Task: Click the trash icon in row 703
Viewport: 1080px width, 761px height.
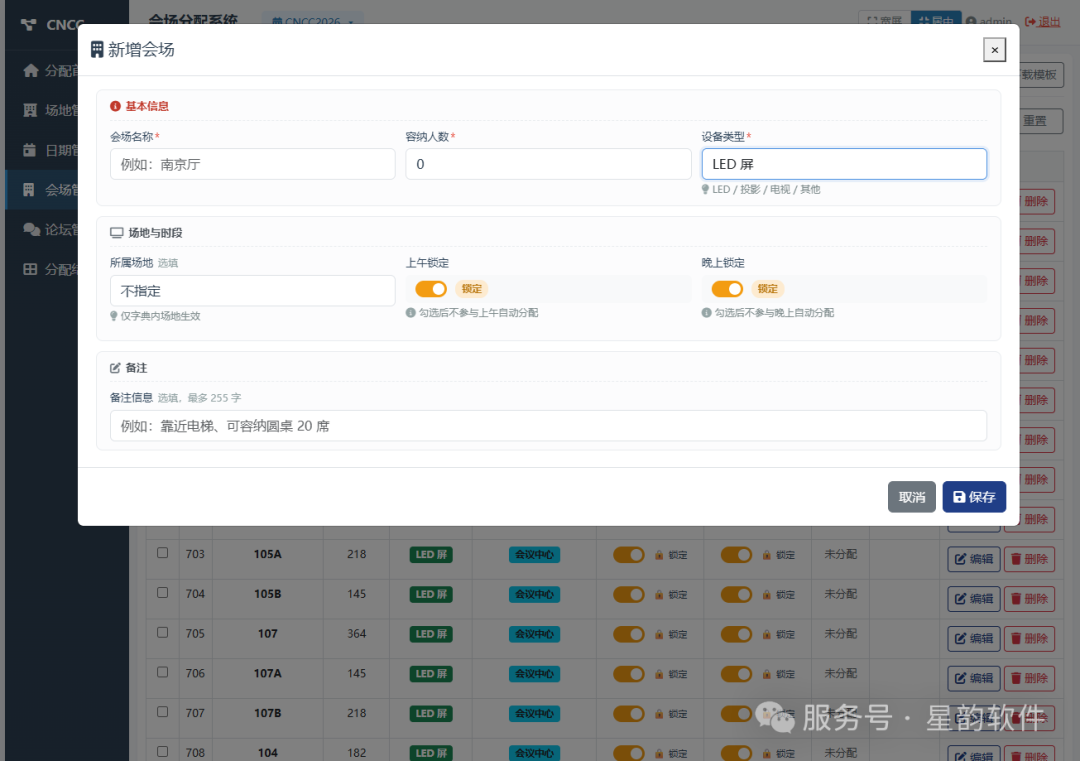Action: [x=1016, y=559]
